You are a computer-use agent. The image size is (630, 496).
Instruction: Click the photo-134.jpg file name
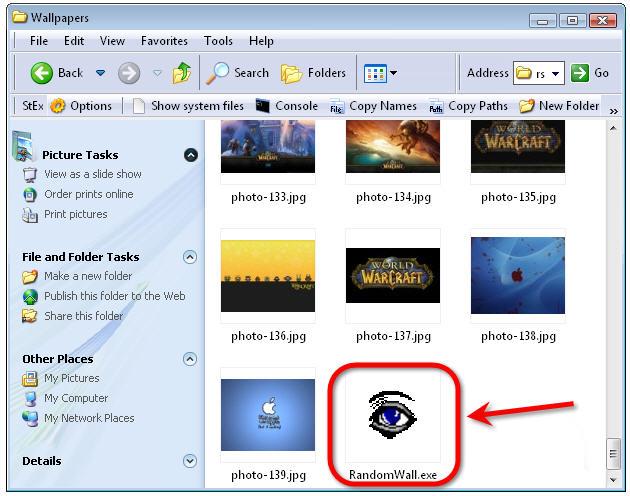coord(393,197)
